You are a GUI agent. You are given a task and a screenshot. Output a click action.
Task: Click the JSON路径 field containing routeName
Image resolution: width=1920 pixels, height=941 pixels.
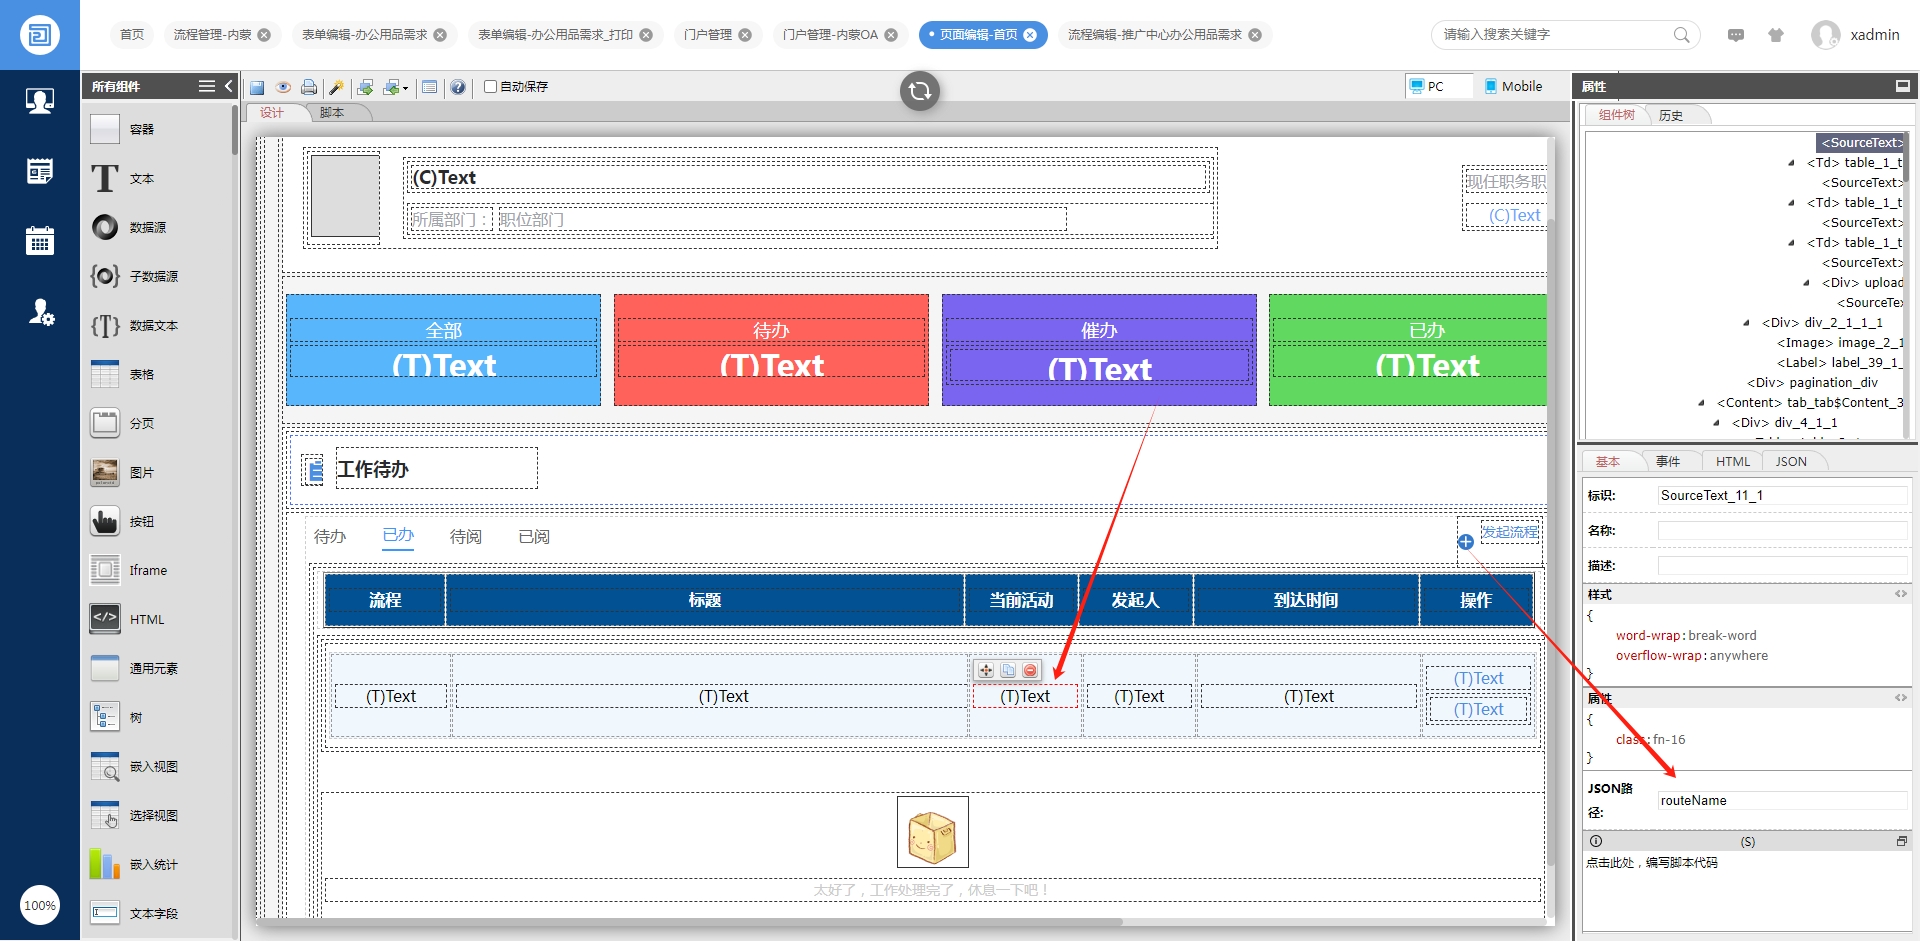click(1783, 800)
